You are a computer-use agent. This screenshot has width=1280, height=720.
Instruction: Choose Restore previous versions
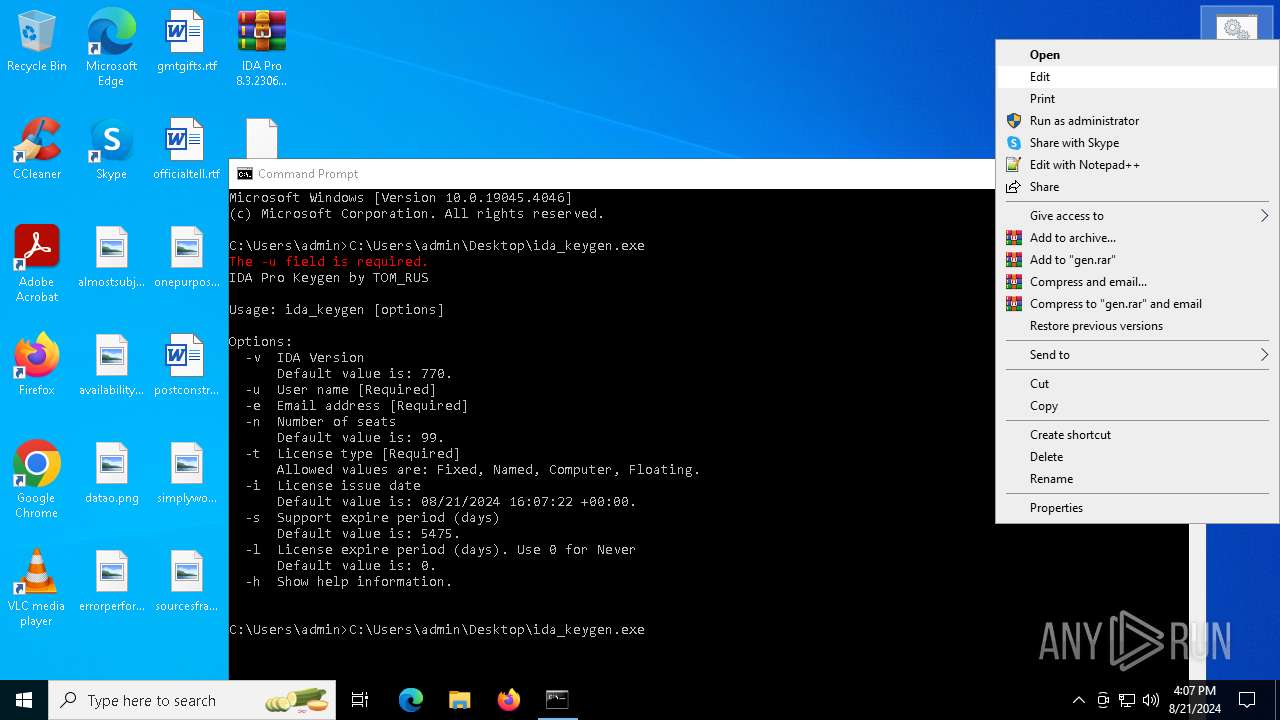pyautogui.click(x=1137, y=326)
